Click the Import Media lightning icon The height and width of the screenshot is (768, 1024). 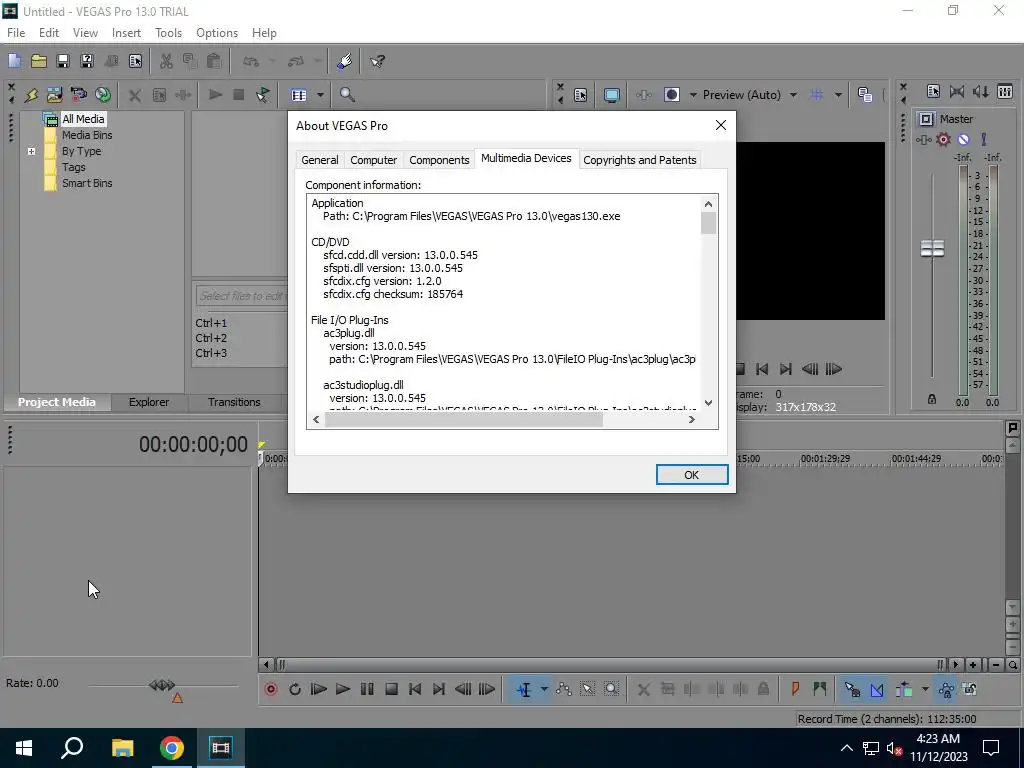(x=31, y=95)
